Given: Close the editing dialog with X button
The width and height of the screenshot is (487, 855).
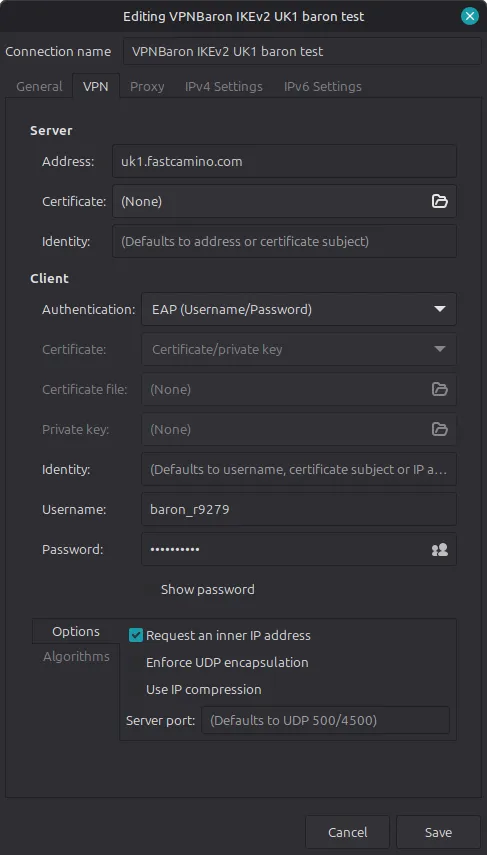Looking at the screenshot, I should click(469, 16).
